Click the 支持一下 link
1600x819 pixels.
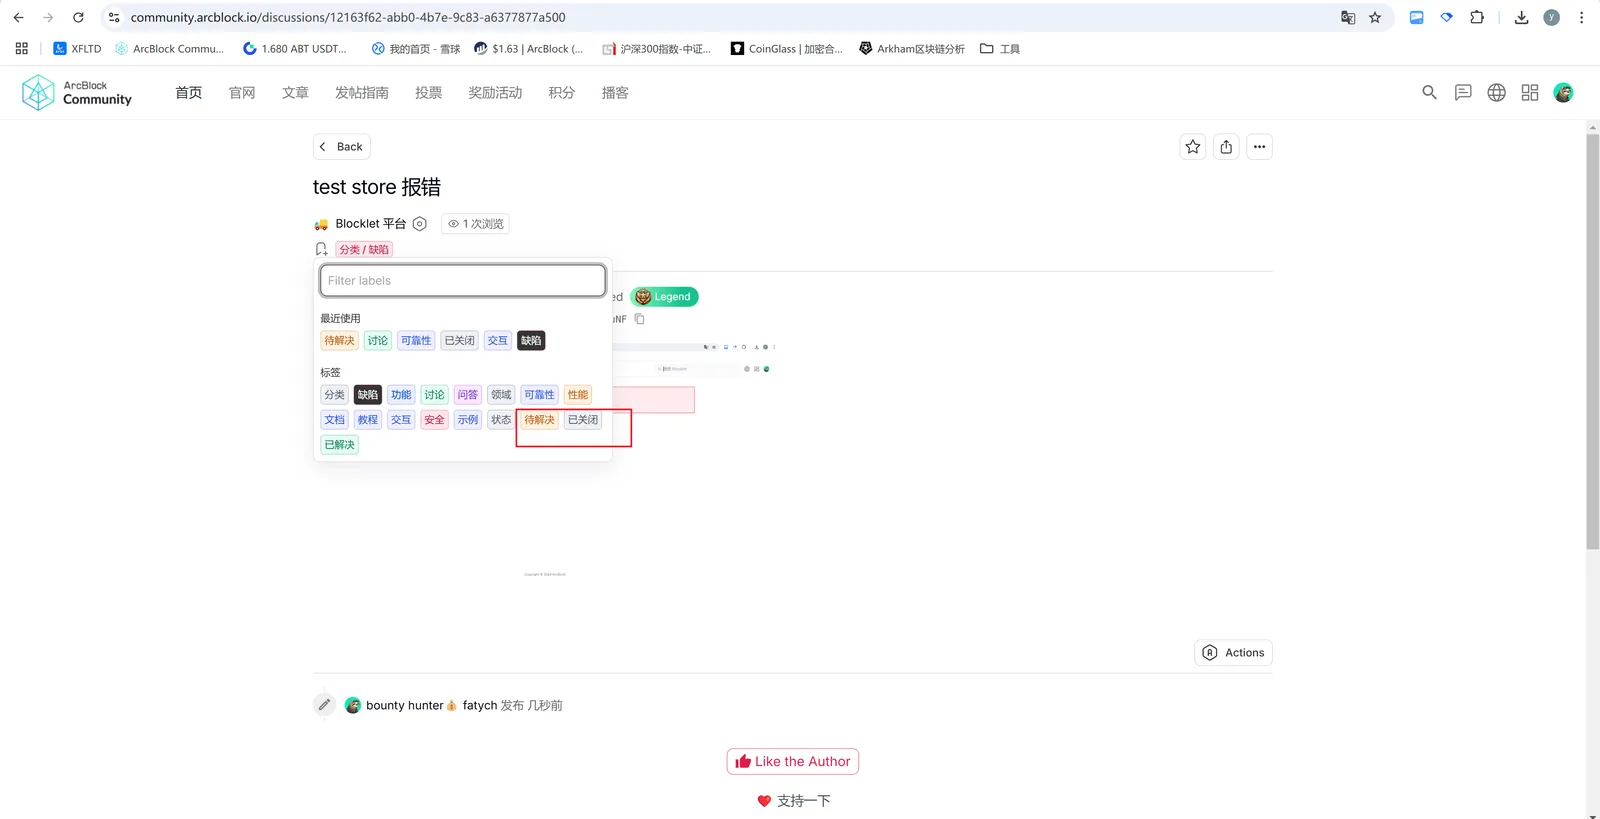point(794,801)
